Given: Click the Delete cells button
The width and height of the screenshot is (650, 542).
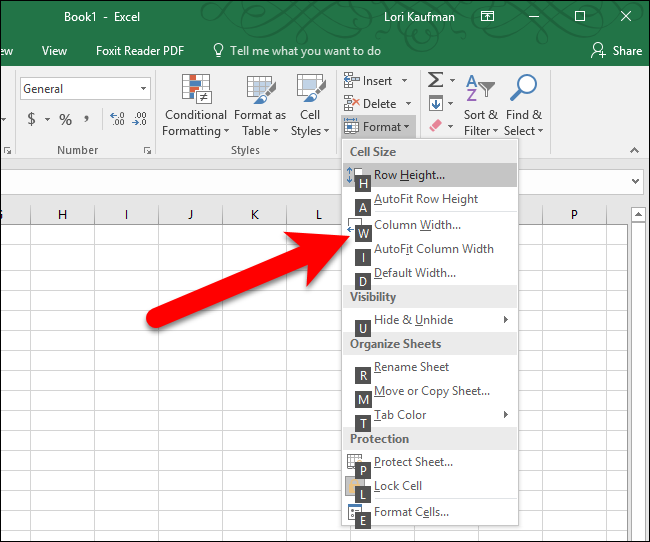Looking at the screenshot, I should click(x=371, y=104).
